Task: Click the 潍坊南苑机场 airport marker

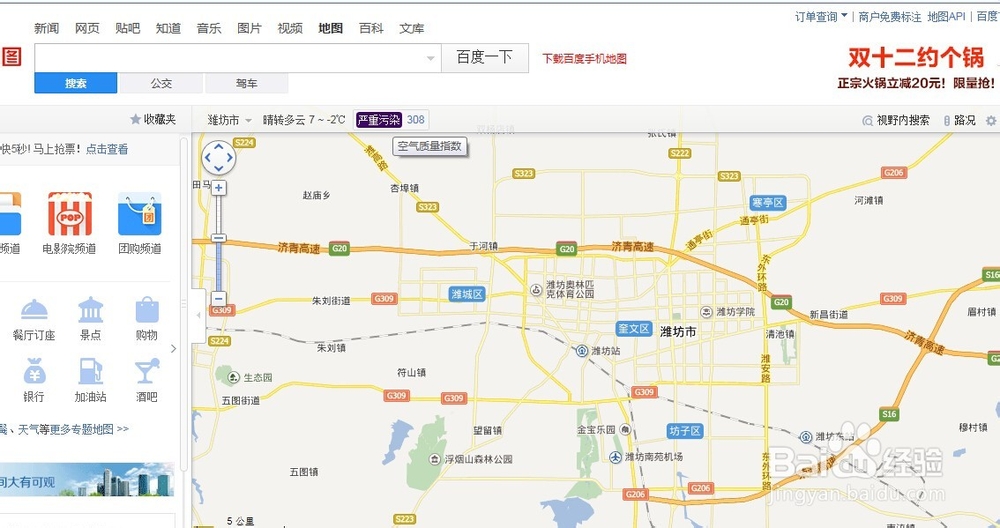Action: 615,457
